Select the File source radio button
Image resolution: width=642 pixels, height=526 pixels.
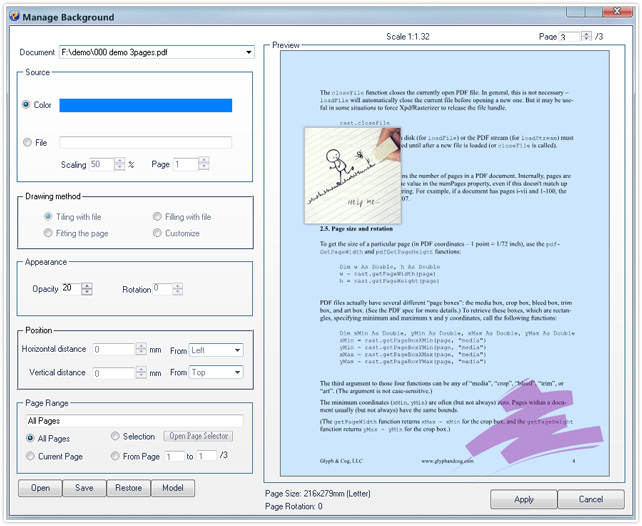[27, 142]
